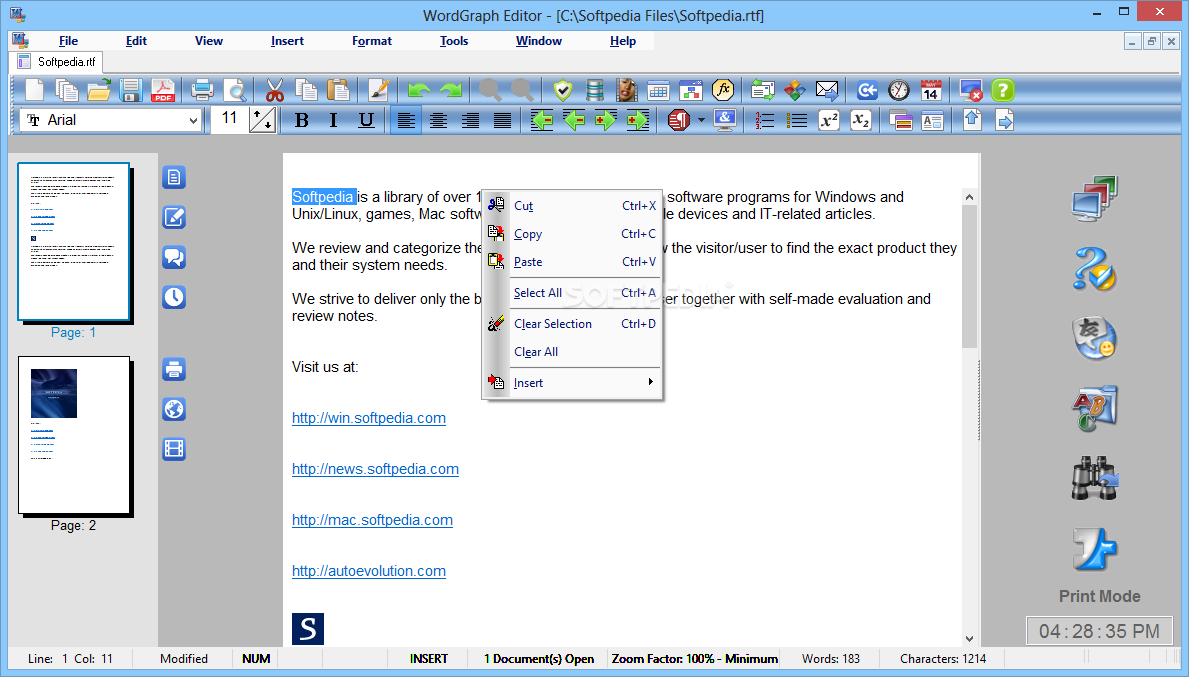Click the clipboard Paste icon in toolbar
1189x677 pixels.
(x=338, y=90)
